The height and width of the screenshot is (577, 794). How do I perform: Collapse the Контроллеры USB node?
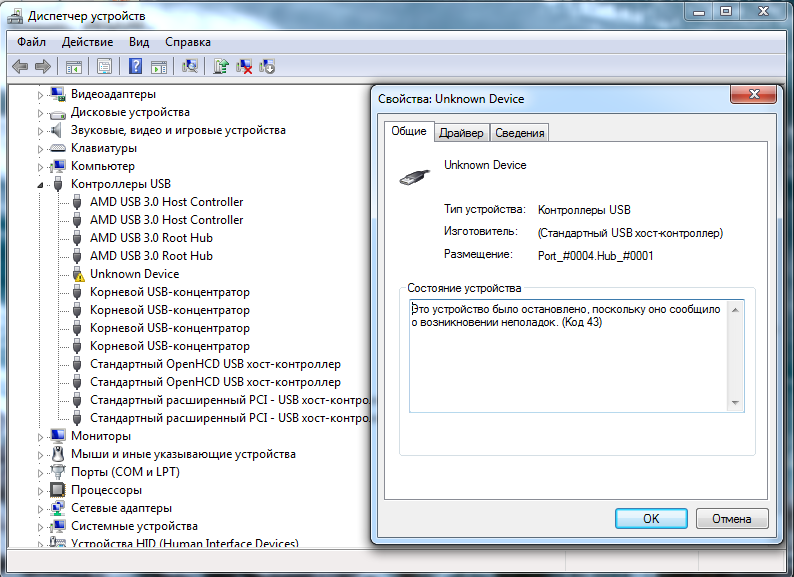click(x=40, y=185)
